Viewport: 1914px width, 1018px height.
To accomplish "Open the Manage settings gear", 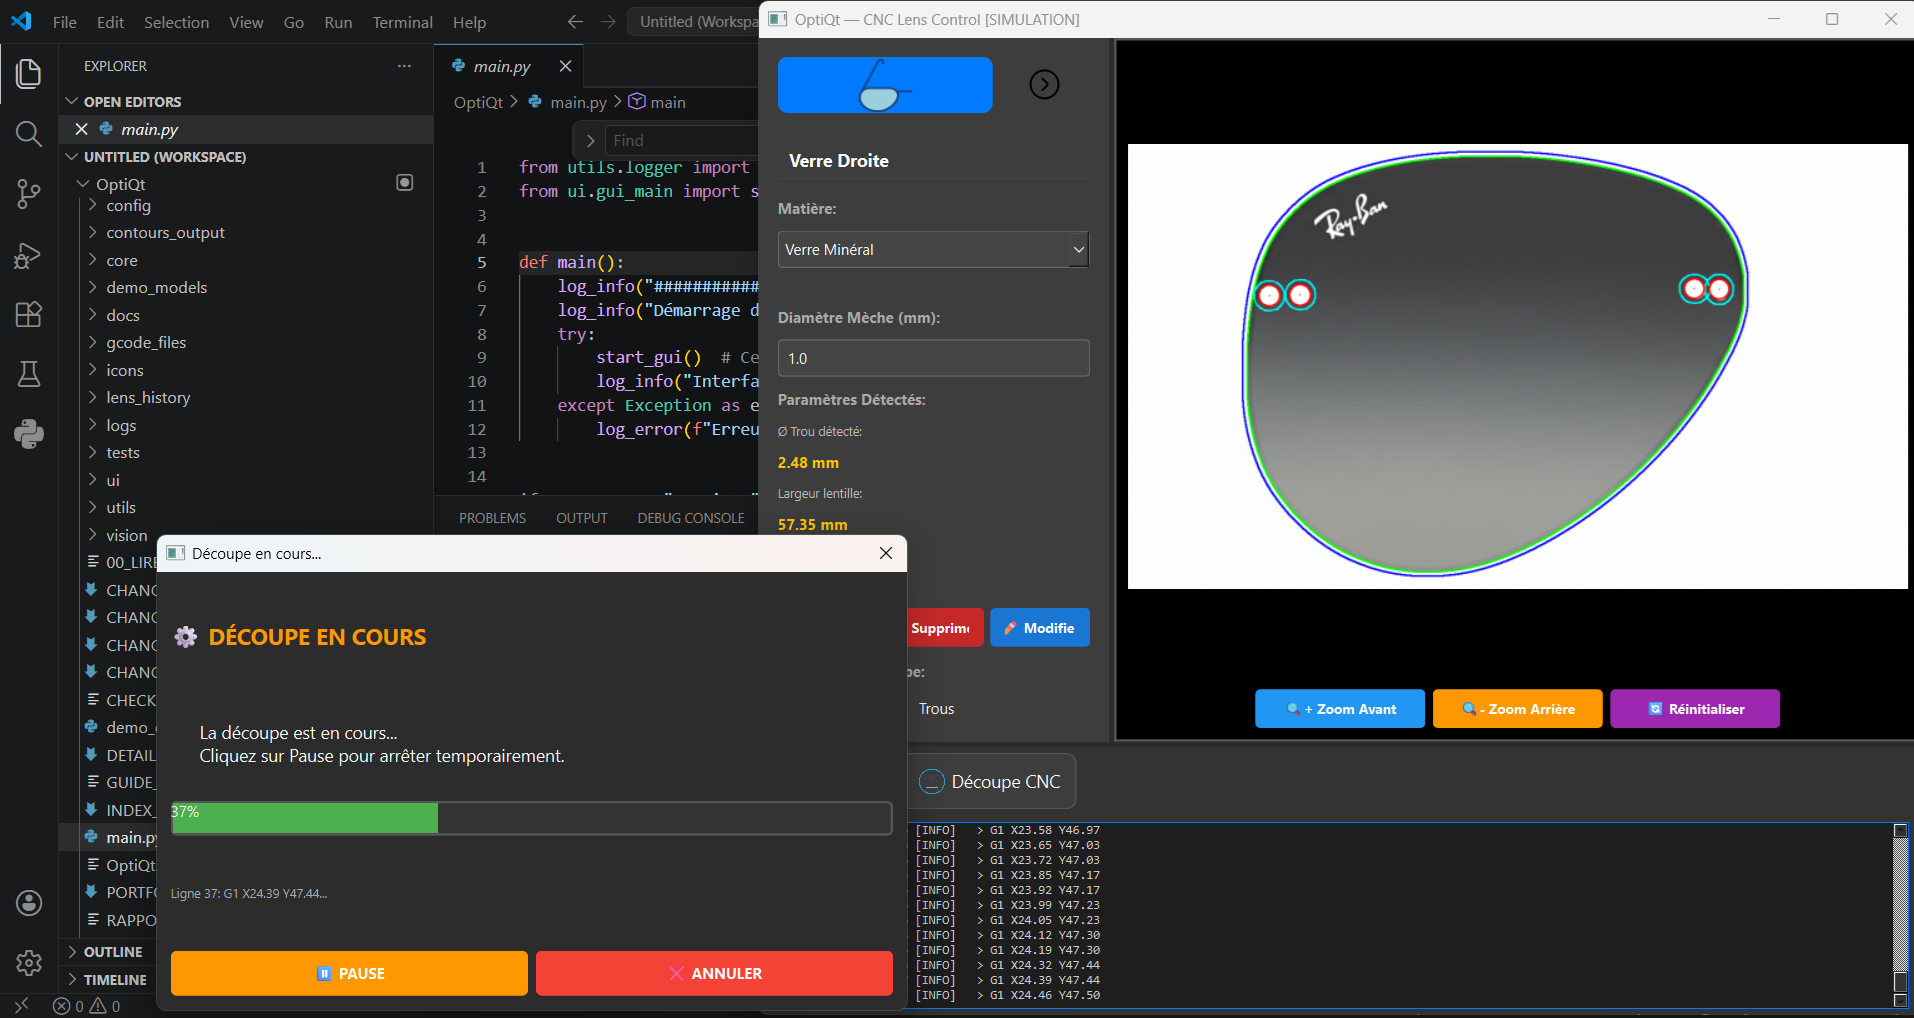I will 28,962.
